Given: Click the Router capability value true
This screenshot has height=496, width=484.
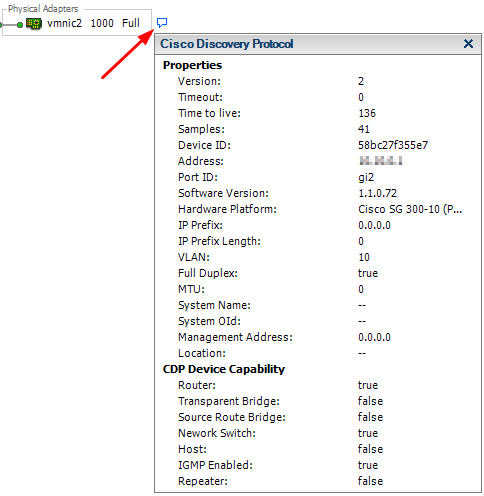Looking at the screenshot, I should 368,385.
